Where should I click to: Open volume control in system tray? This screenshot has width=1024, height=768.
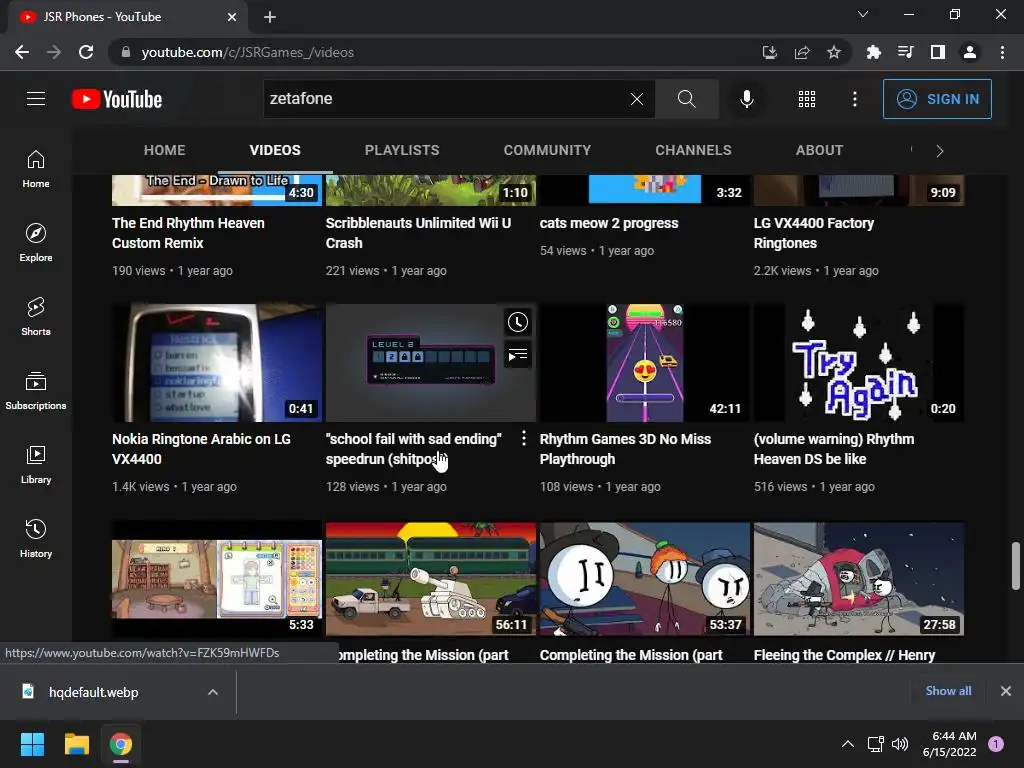pos(900,744)
